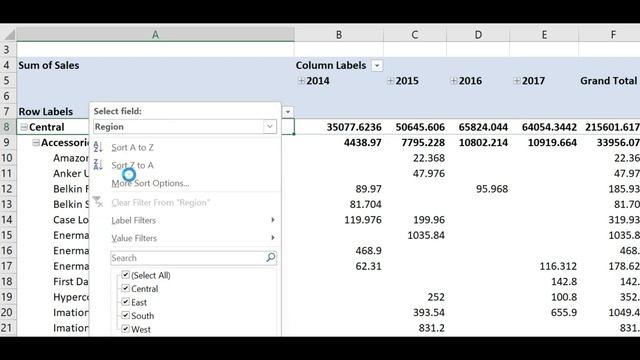
Task: Collapse the Central row group
Action: pyautogui.click(x=24, y=127)
